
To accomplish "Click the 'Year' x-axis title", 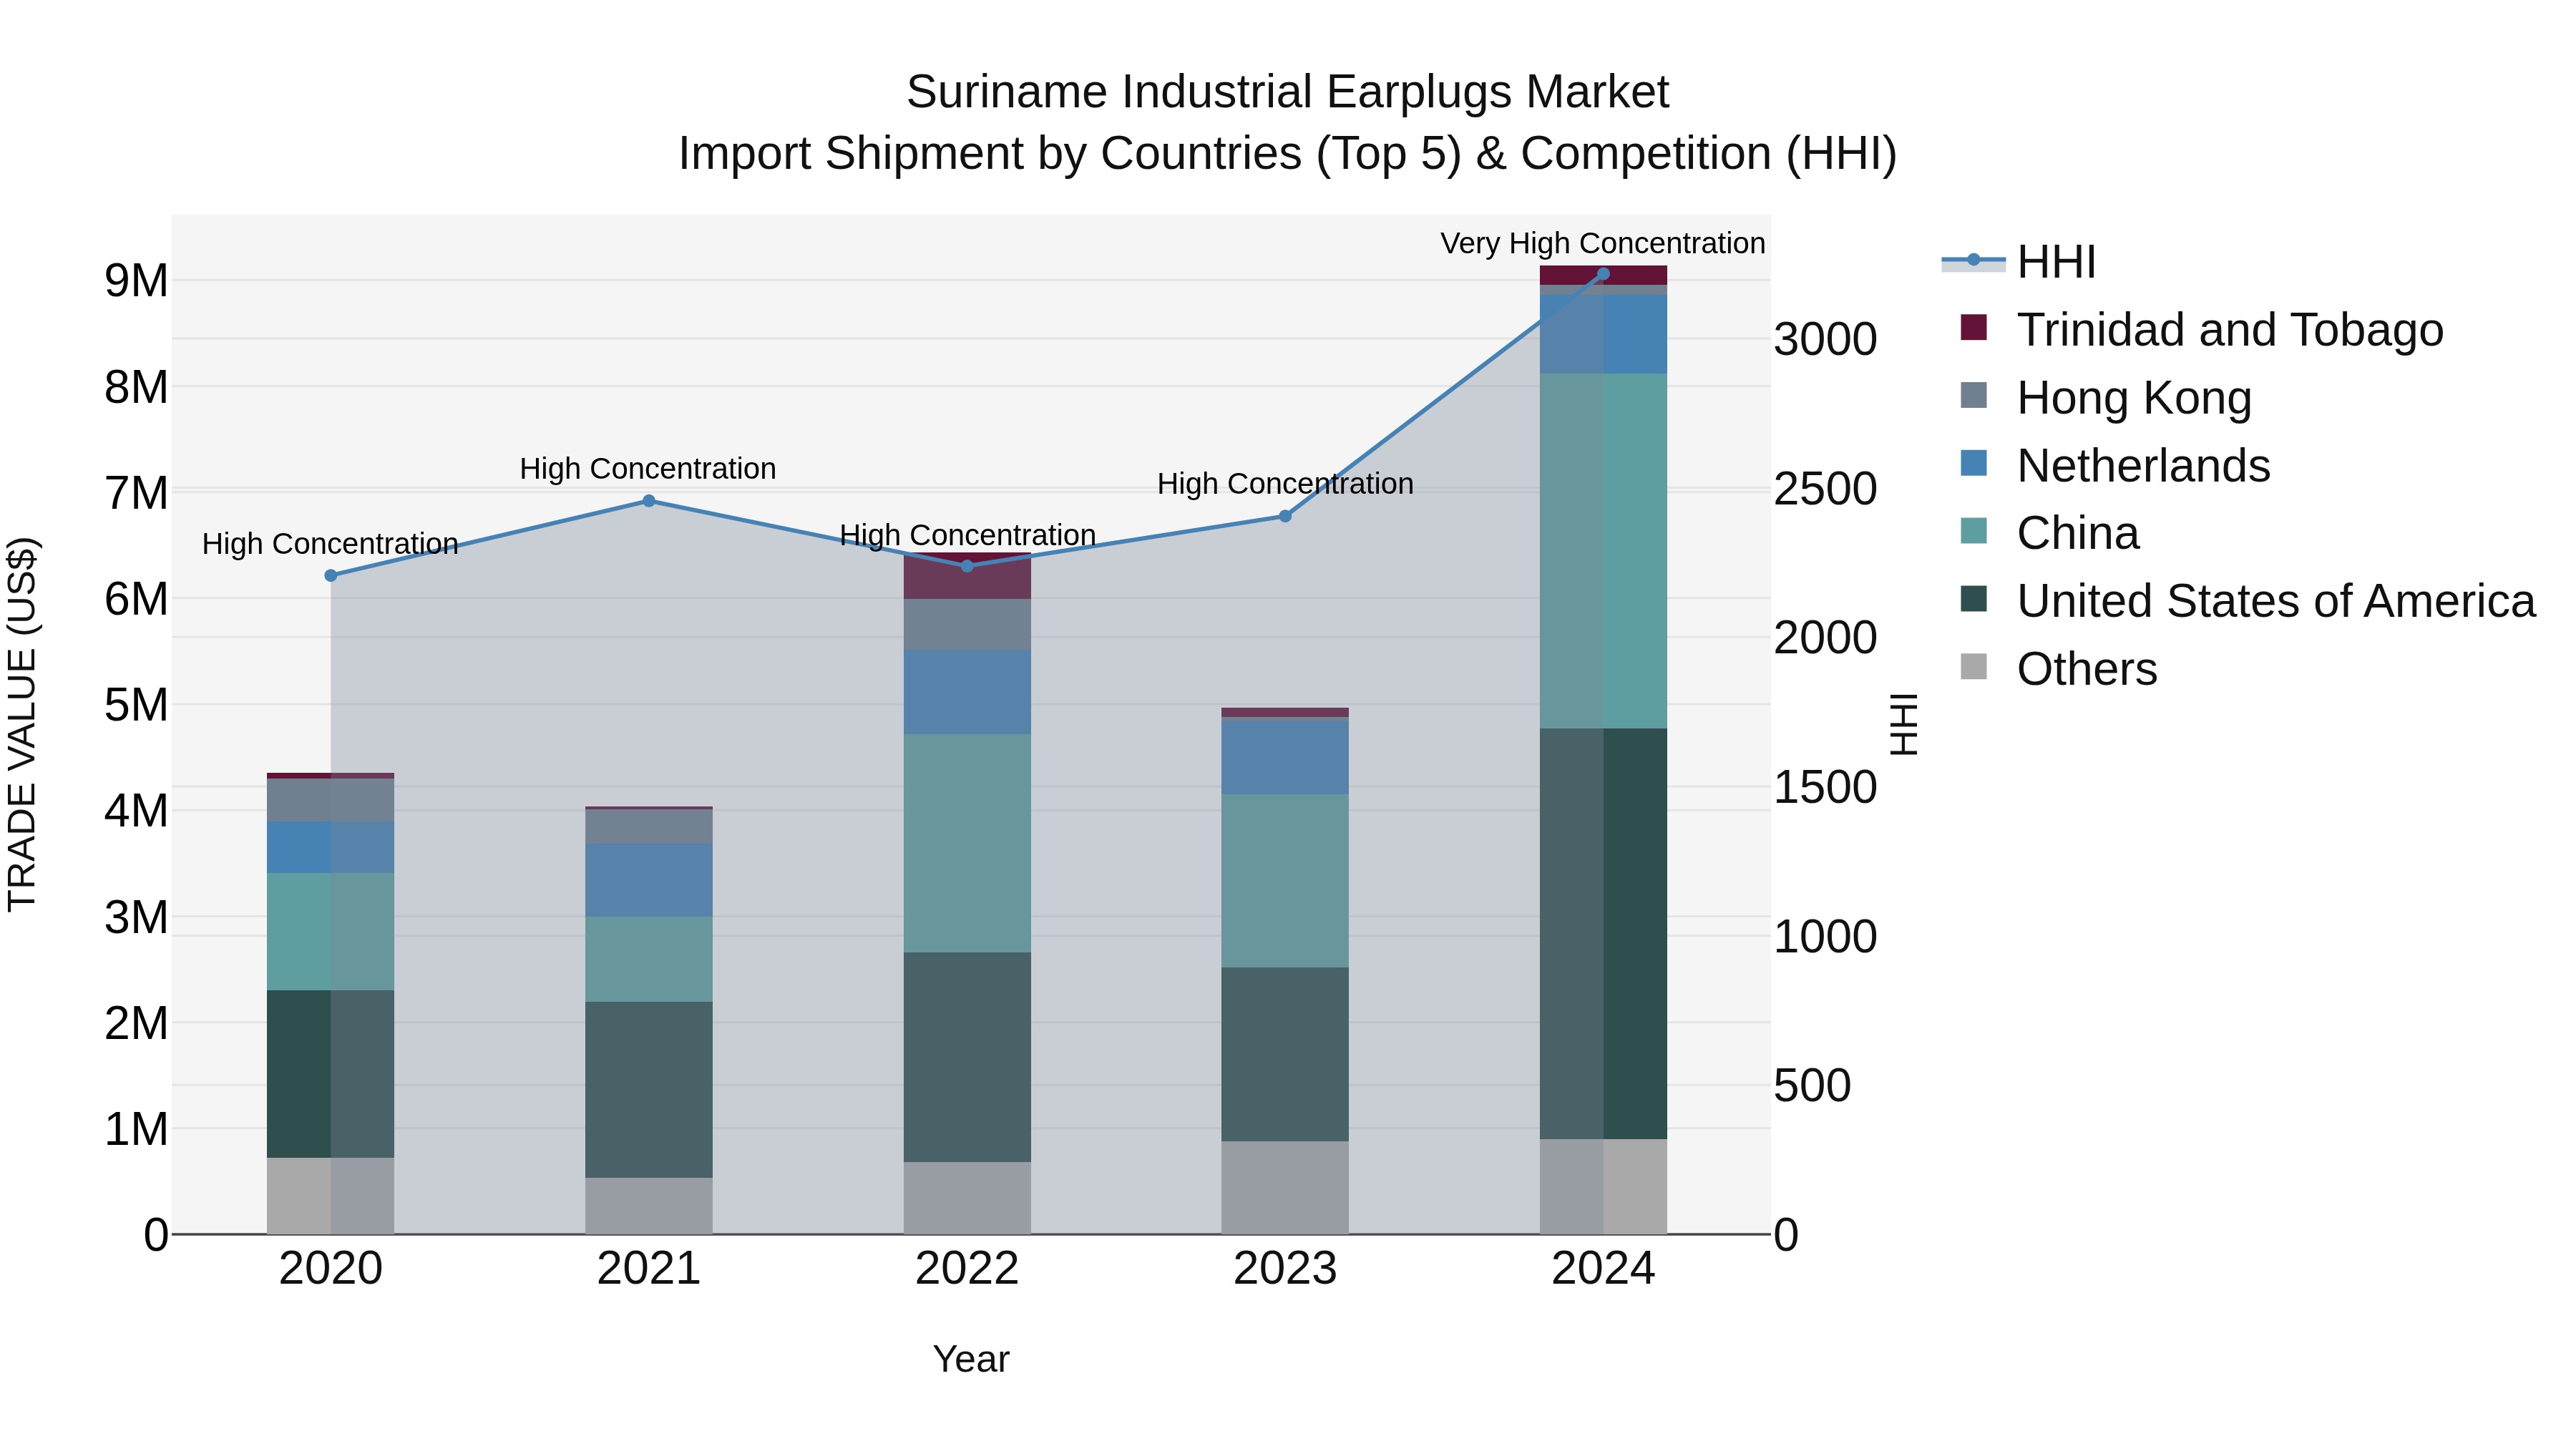I will click(971, 1359).
